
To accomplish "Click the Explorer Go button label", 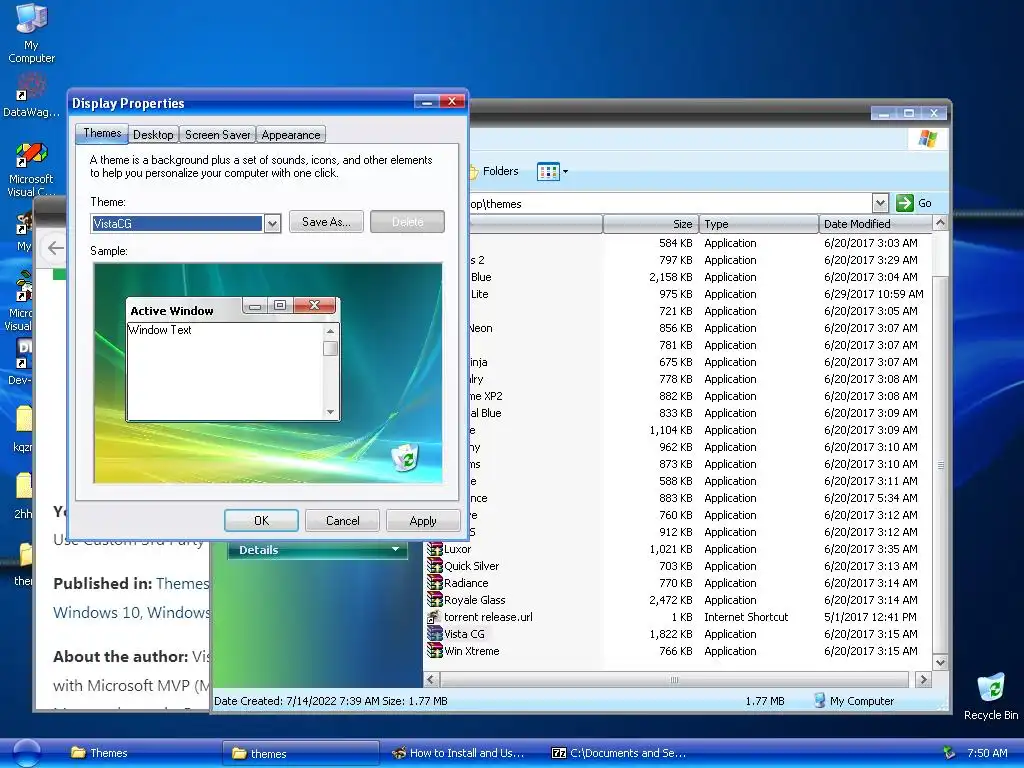I will point(925,203).
